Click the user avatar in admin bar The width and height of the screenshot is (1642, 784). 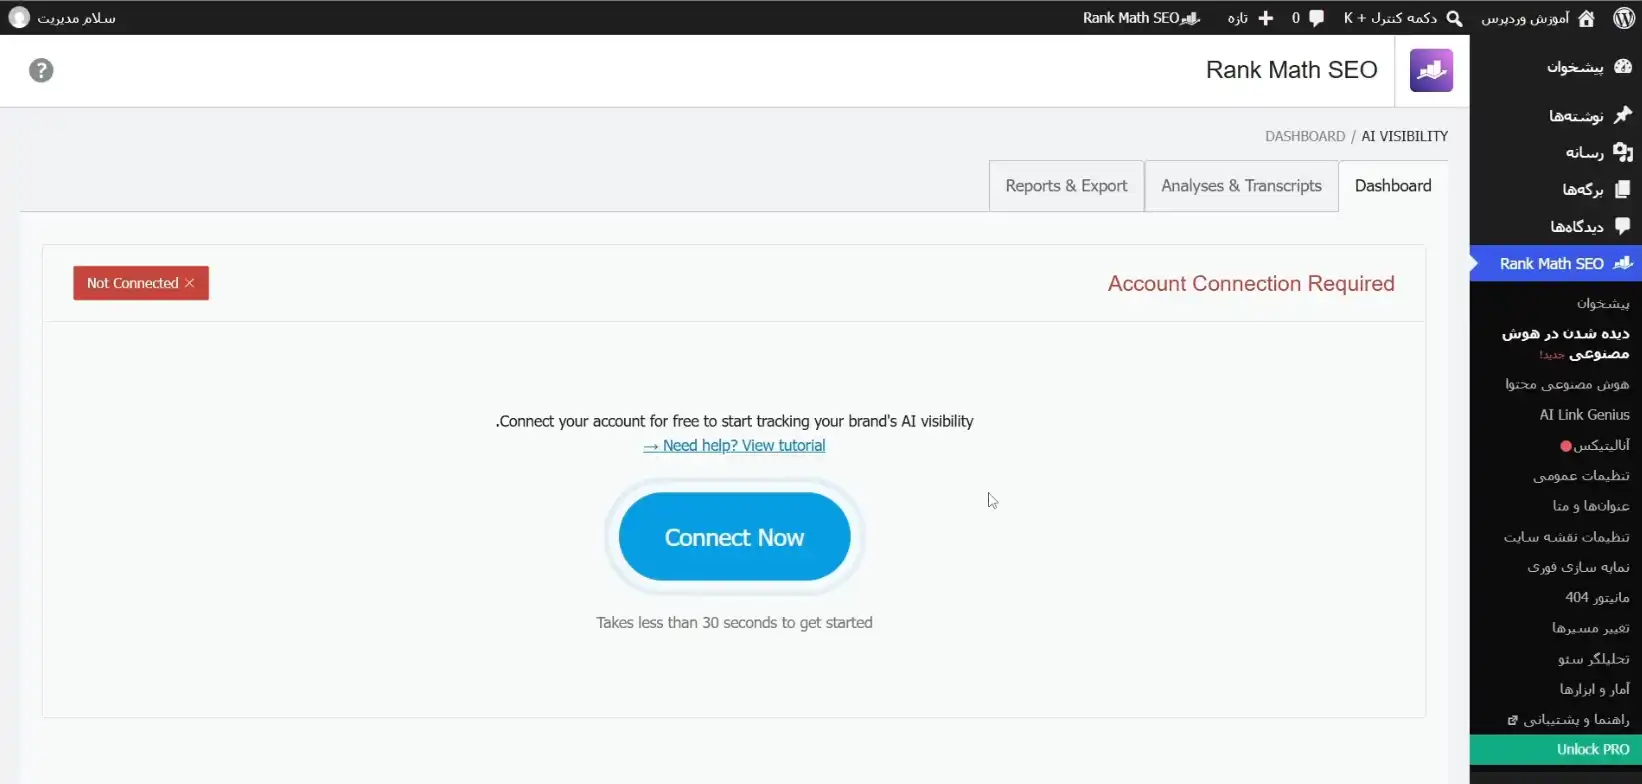tap(19, 18)
